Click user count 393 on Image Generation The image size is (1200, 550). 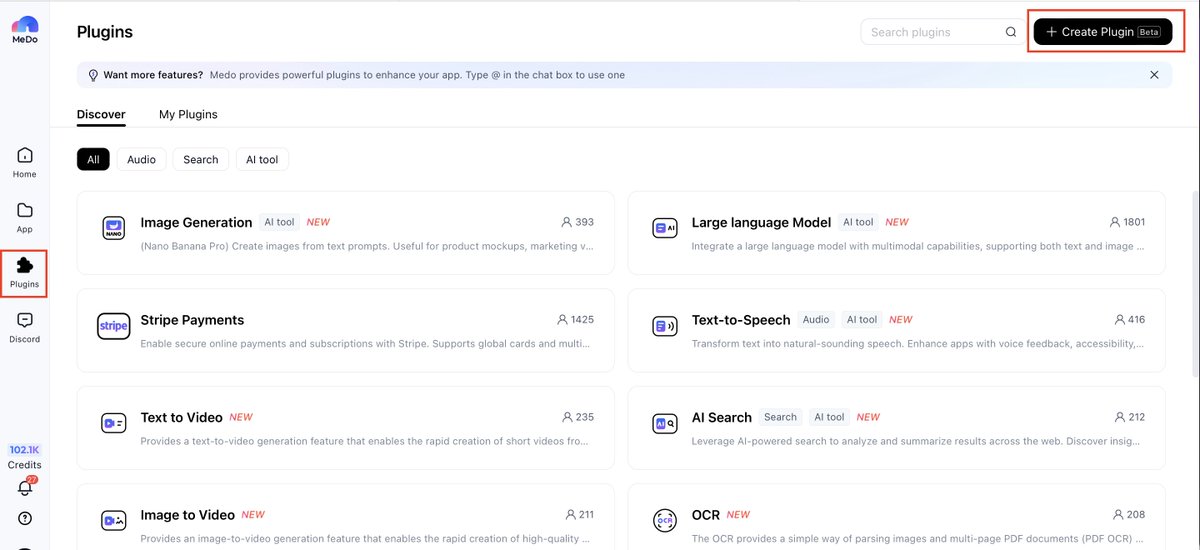click(578, 222)
